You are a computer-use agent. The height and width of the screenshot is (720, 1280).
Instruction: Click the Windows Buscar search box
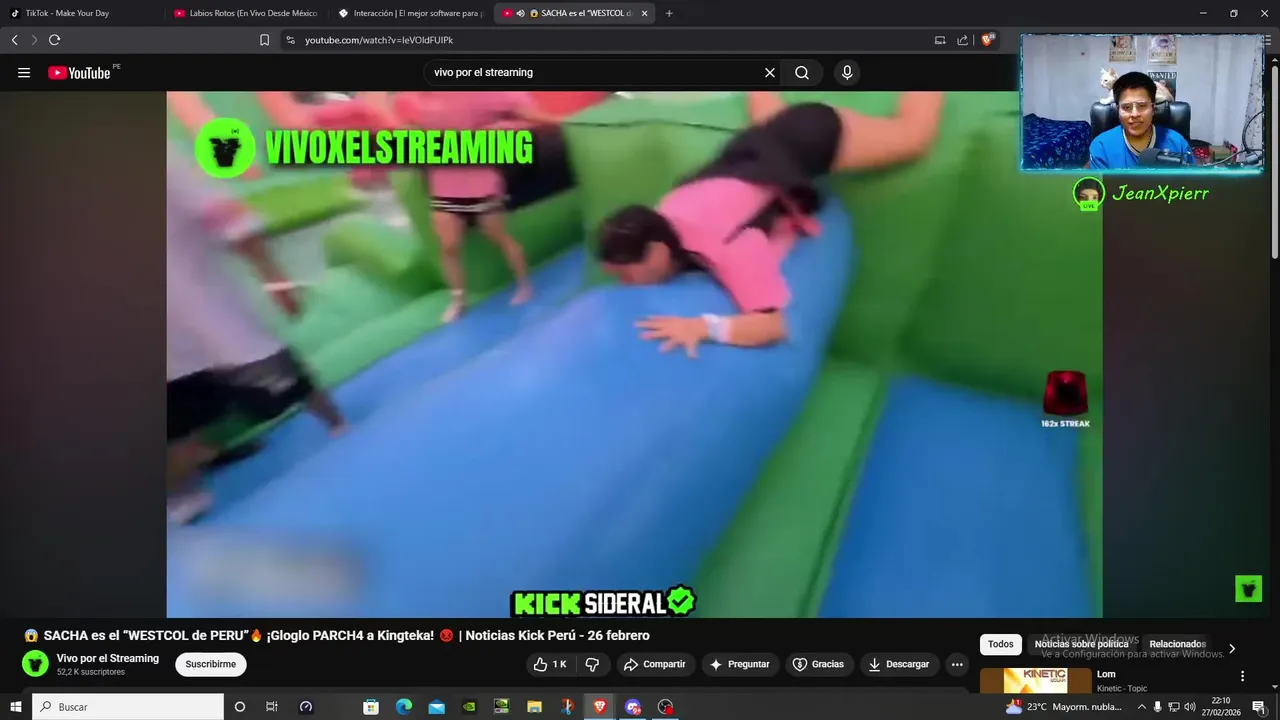tap(128, 707)
